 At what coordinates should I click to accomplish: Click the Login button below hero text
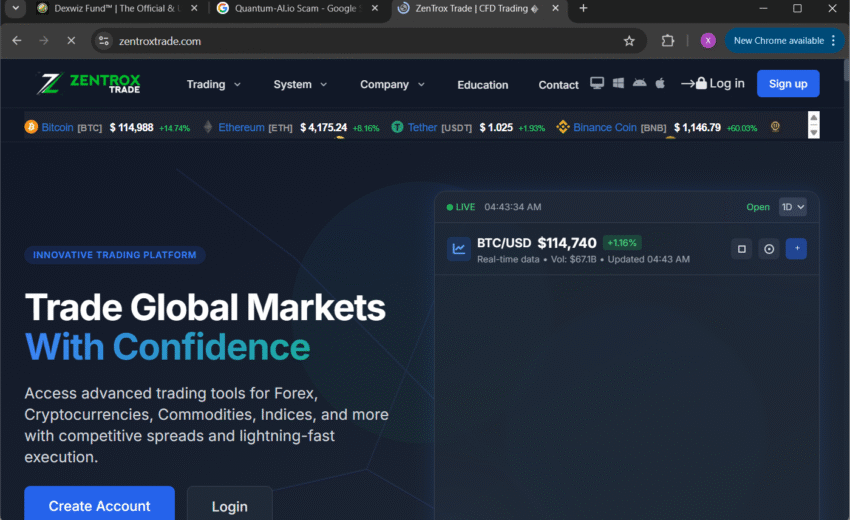pos(229,503)
